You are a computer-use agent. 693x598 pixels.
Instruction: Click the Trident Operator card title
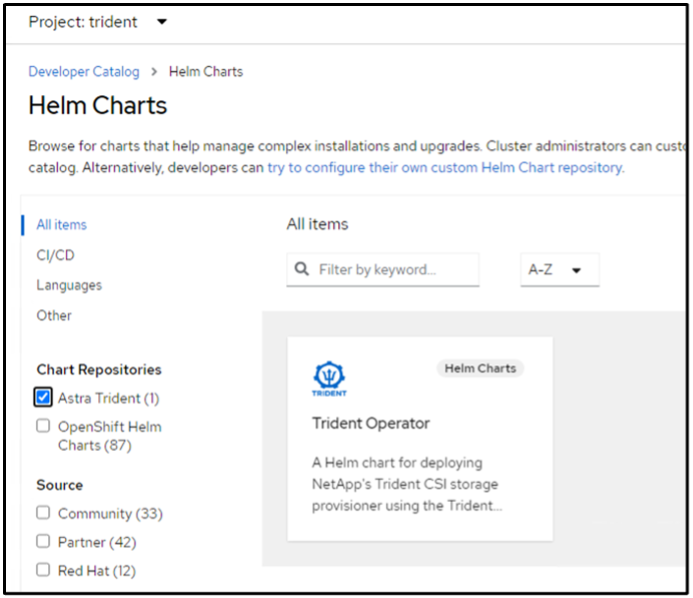point(371,423)
